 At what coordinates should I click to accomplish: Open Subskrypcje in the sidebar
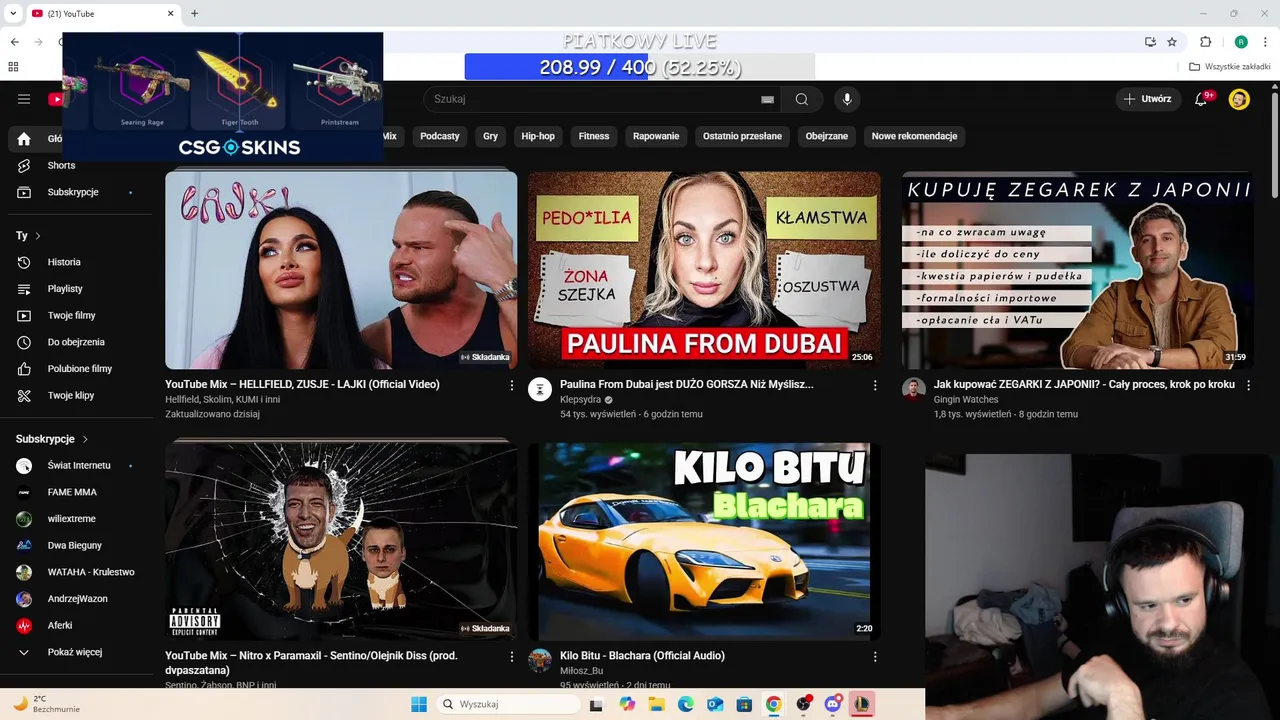pos(75,192)
